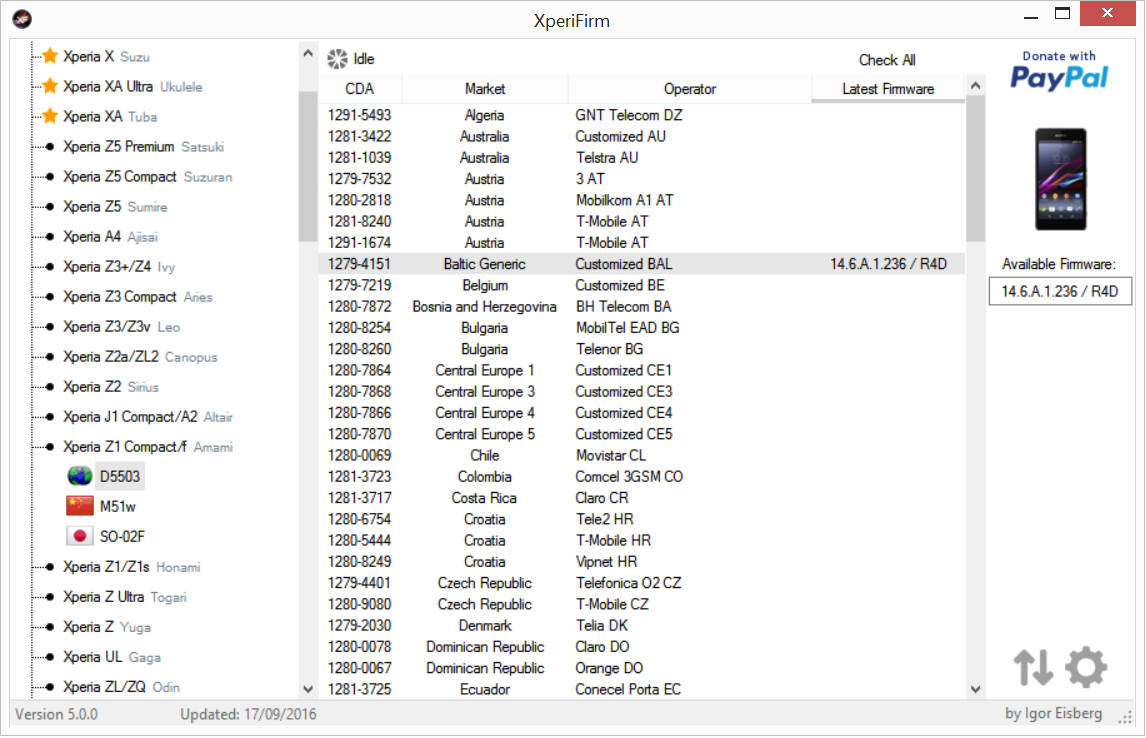Select Algeria GNT Telecom DZ row

coord(642,115)
